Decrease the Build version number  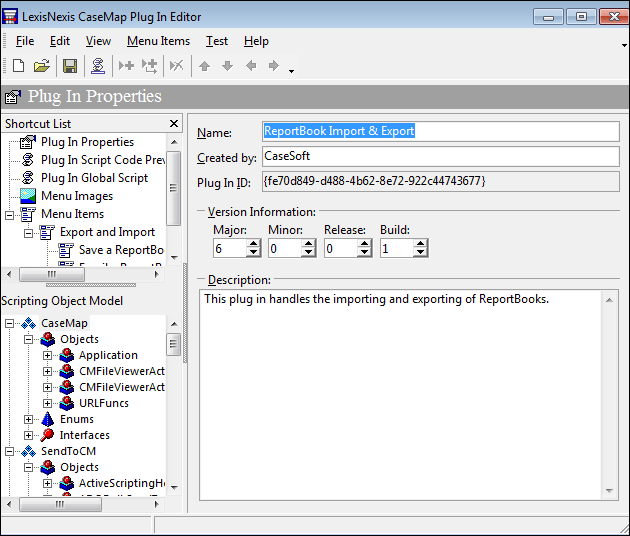pyautogui.click(x=420, y=253)
